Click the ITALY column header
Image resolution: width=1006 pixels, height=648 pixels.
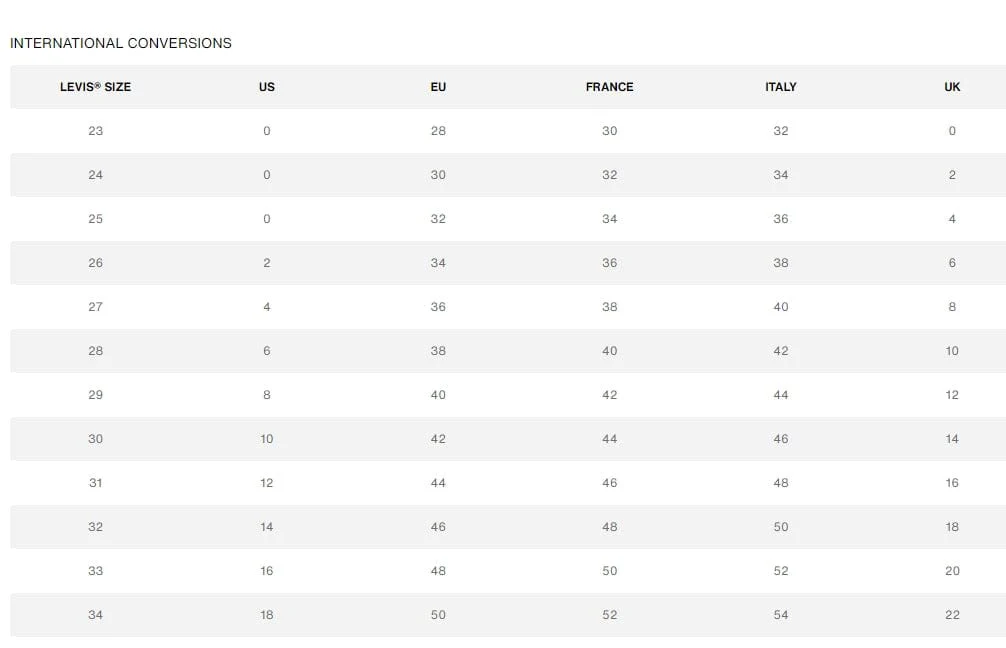[781, 87]
